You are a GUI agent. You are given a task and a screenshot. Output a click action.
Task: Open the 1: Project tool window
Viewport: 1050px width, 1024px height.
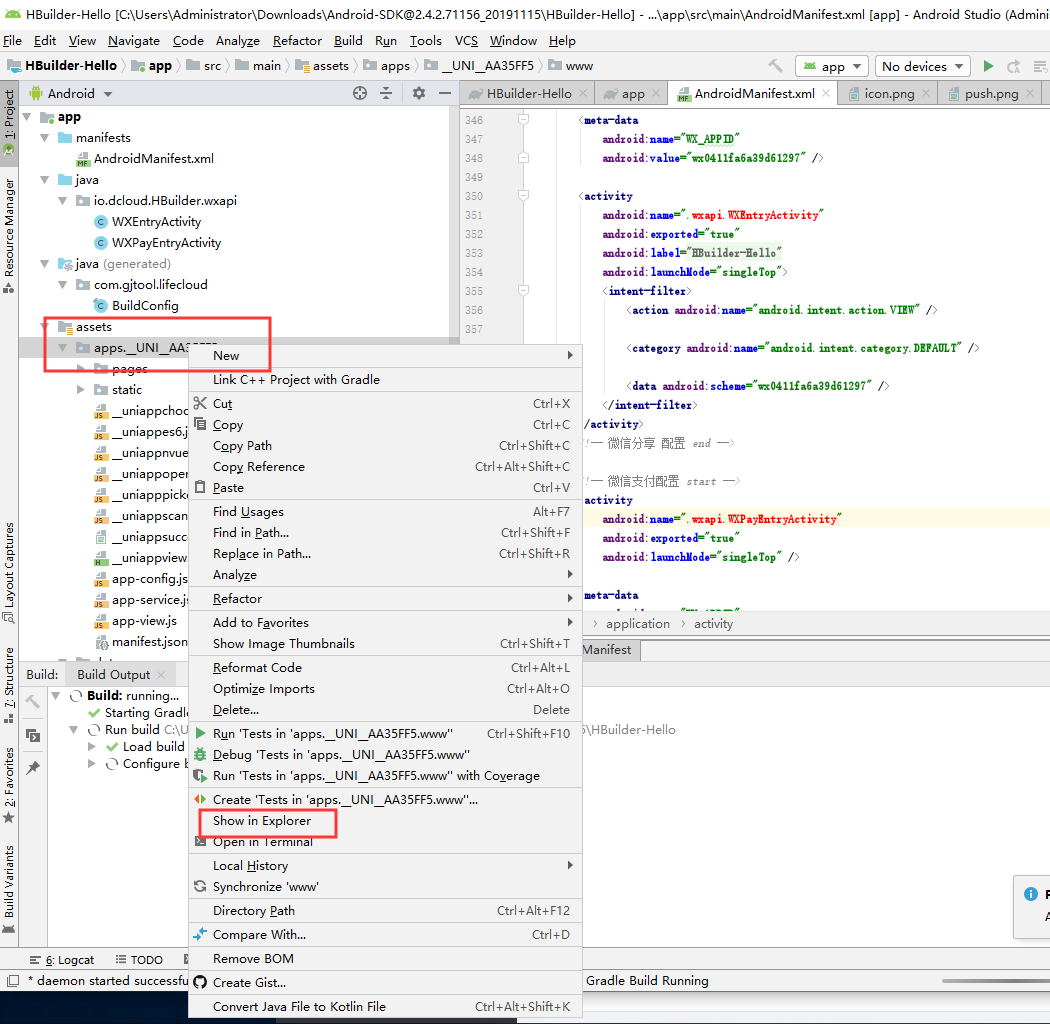pyautogui.click(x=9, y=121)
